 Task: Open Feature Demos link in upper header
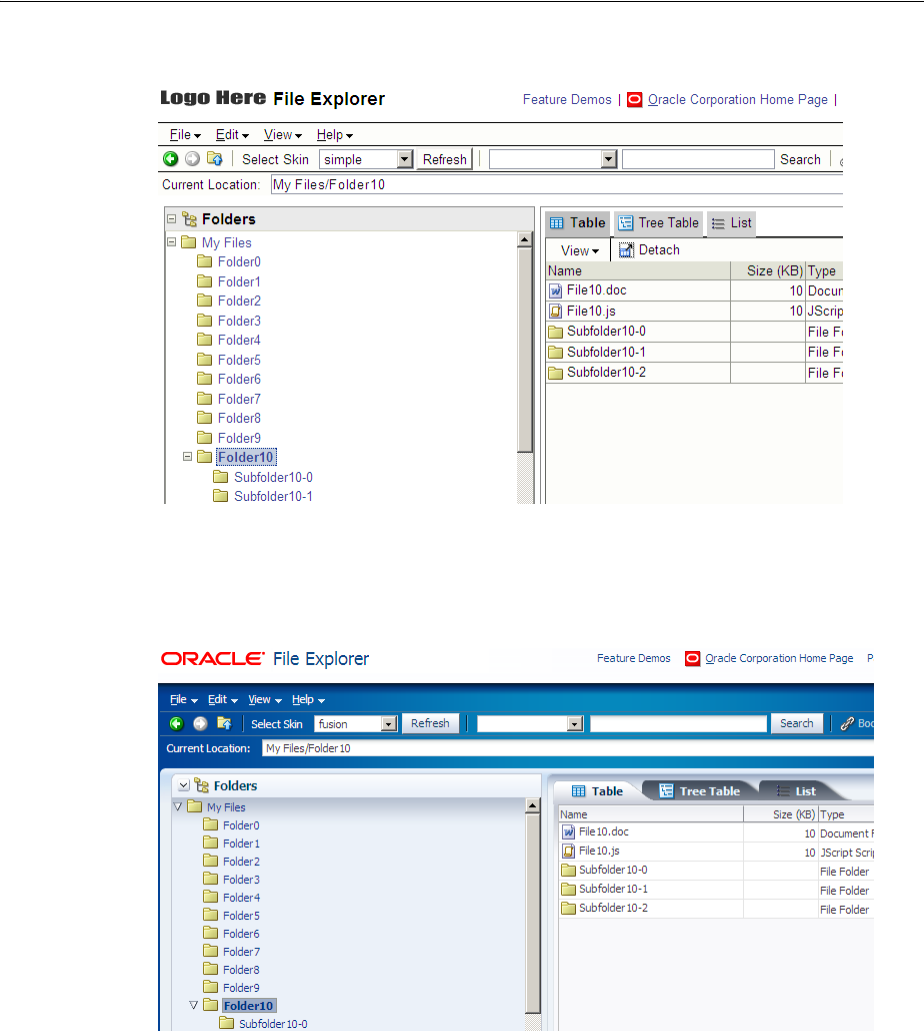point(567,100)
